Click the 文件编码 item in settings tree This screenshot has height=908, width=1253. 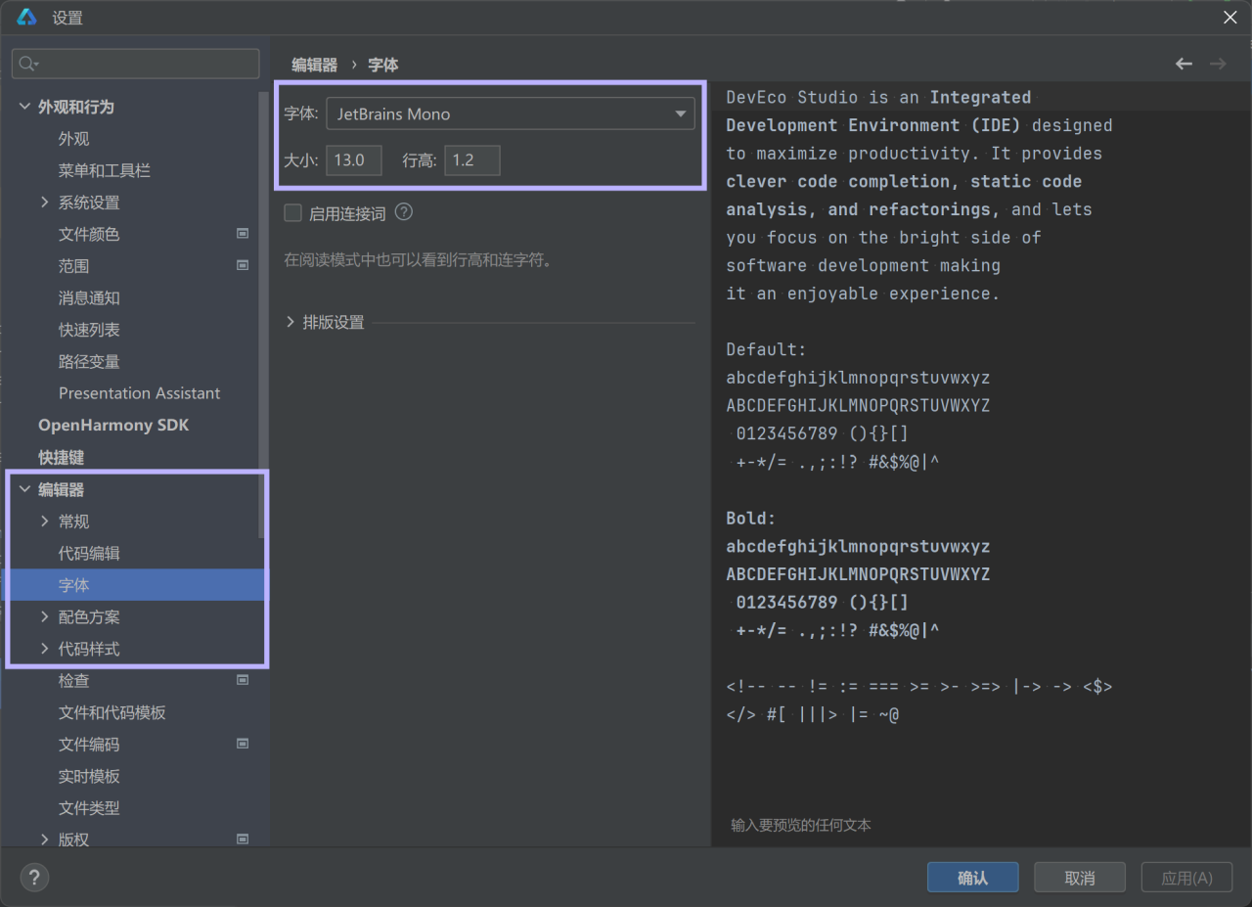(x=89, y=745)
